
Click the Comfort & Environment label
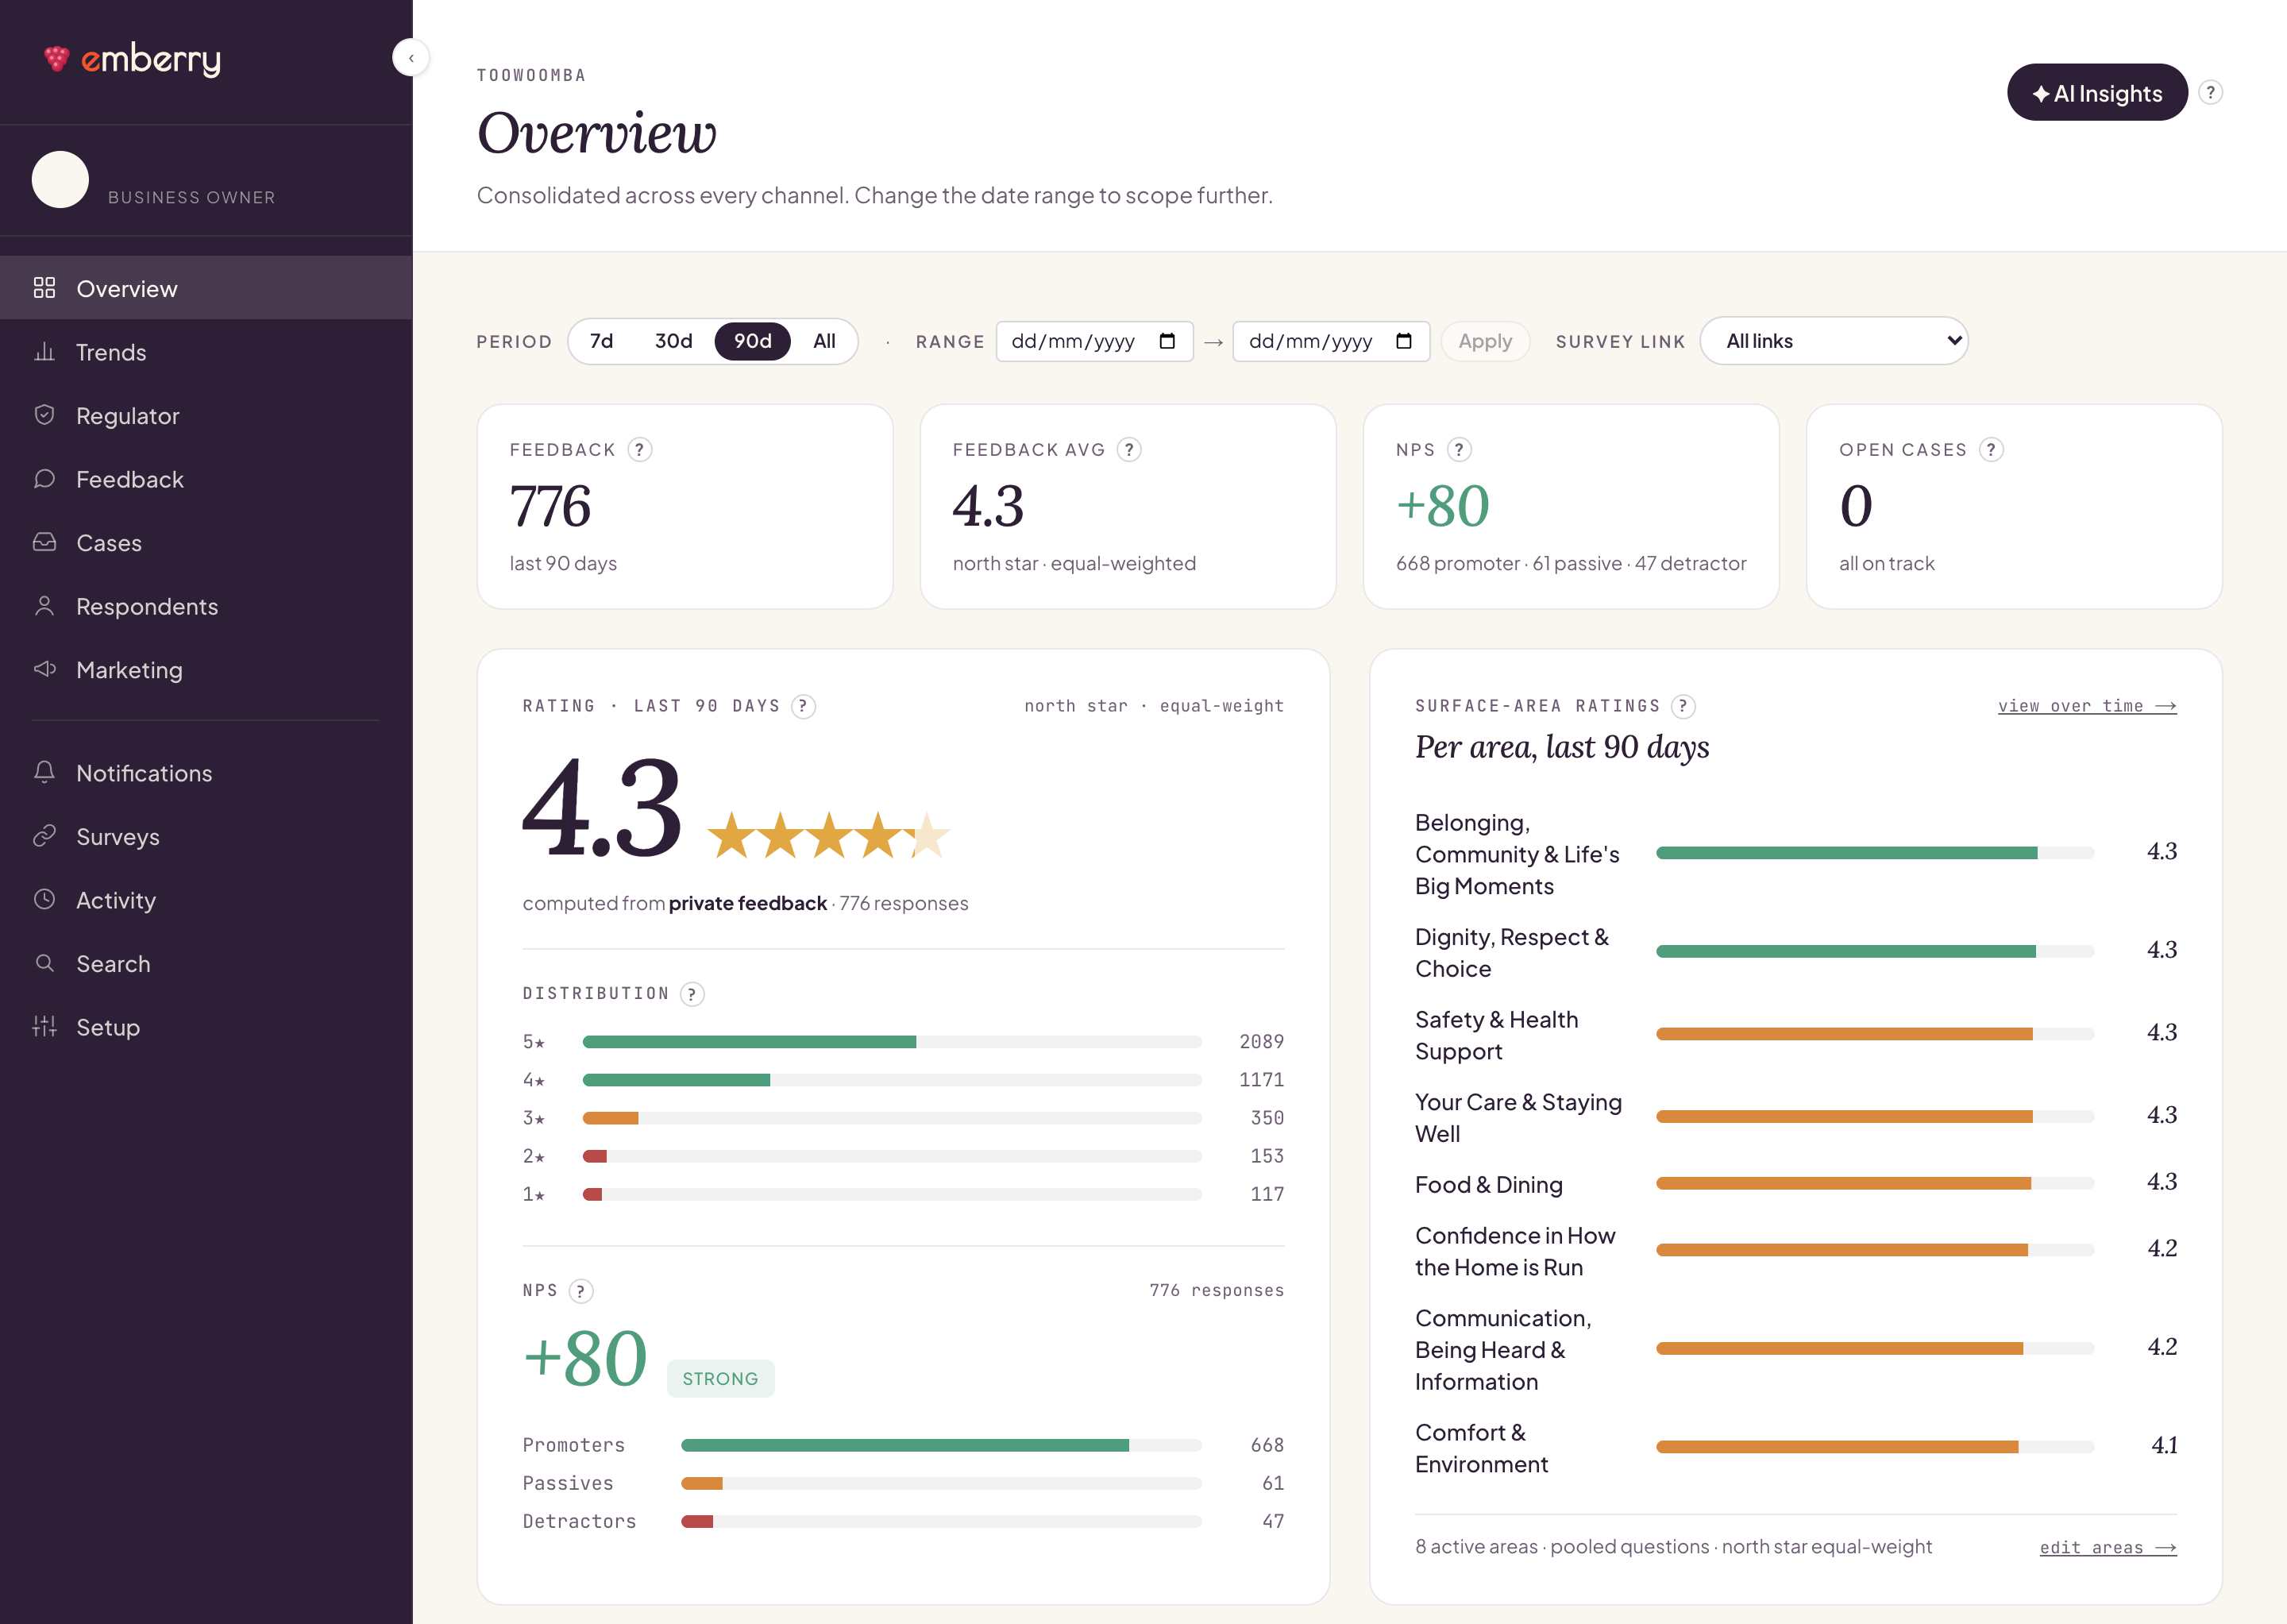pyautogui.click(x=1481, y=1448)
